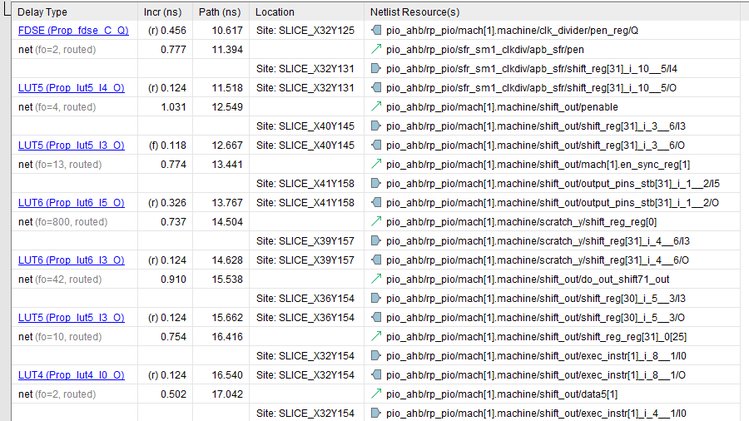Click the net arrow icon beside shift_out/penable
This screenshot has width=749, height=421.
376,107
